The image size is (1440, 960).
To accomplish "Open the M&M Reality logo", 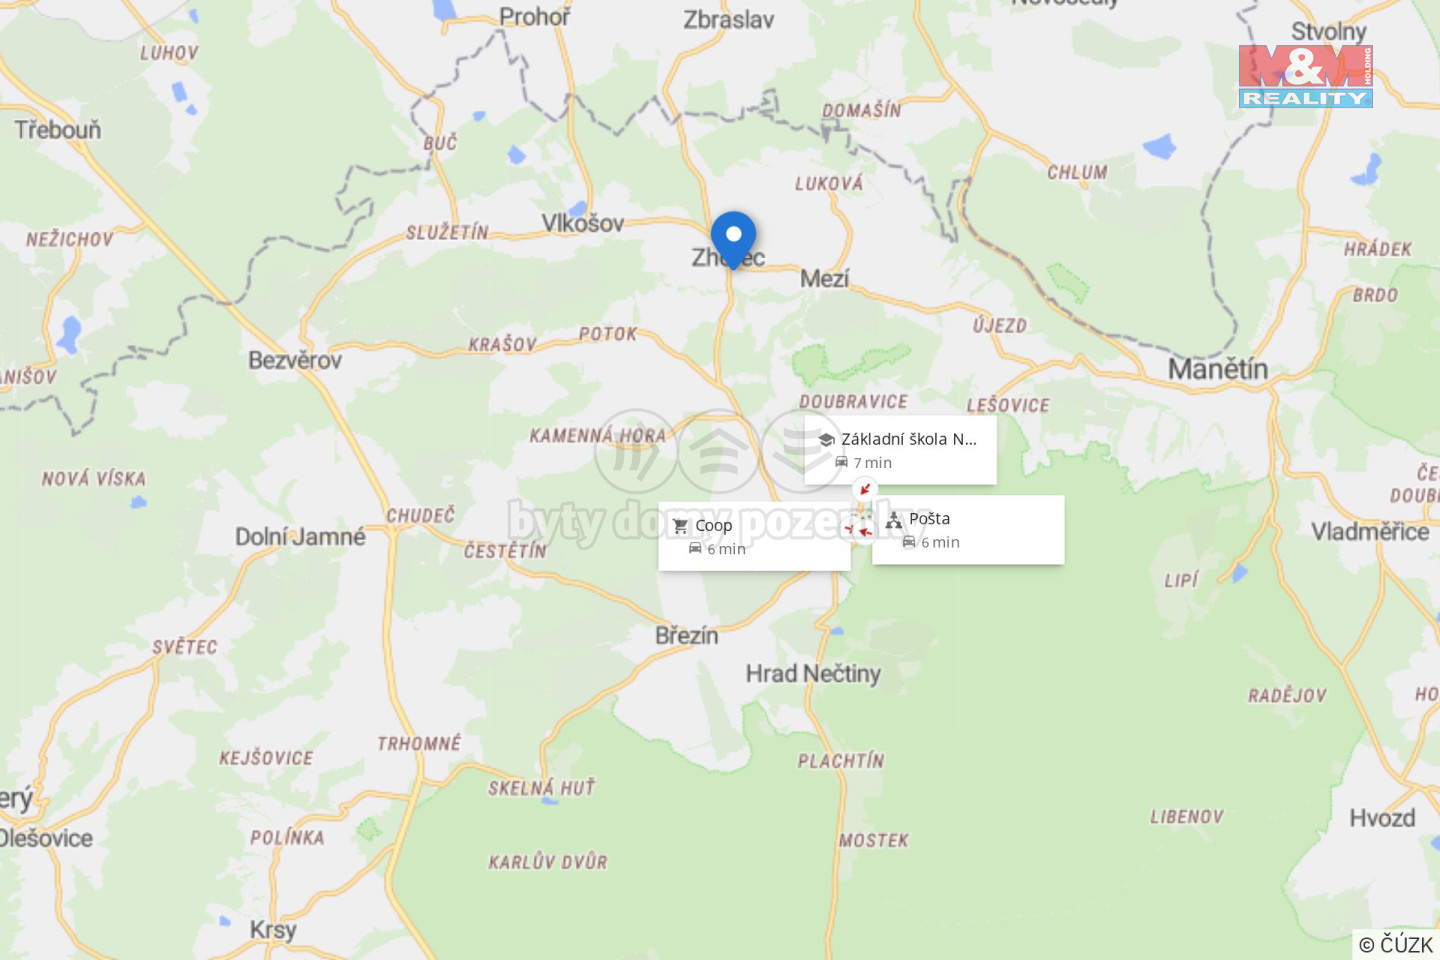I will click(1305, 76).
